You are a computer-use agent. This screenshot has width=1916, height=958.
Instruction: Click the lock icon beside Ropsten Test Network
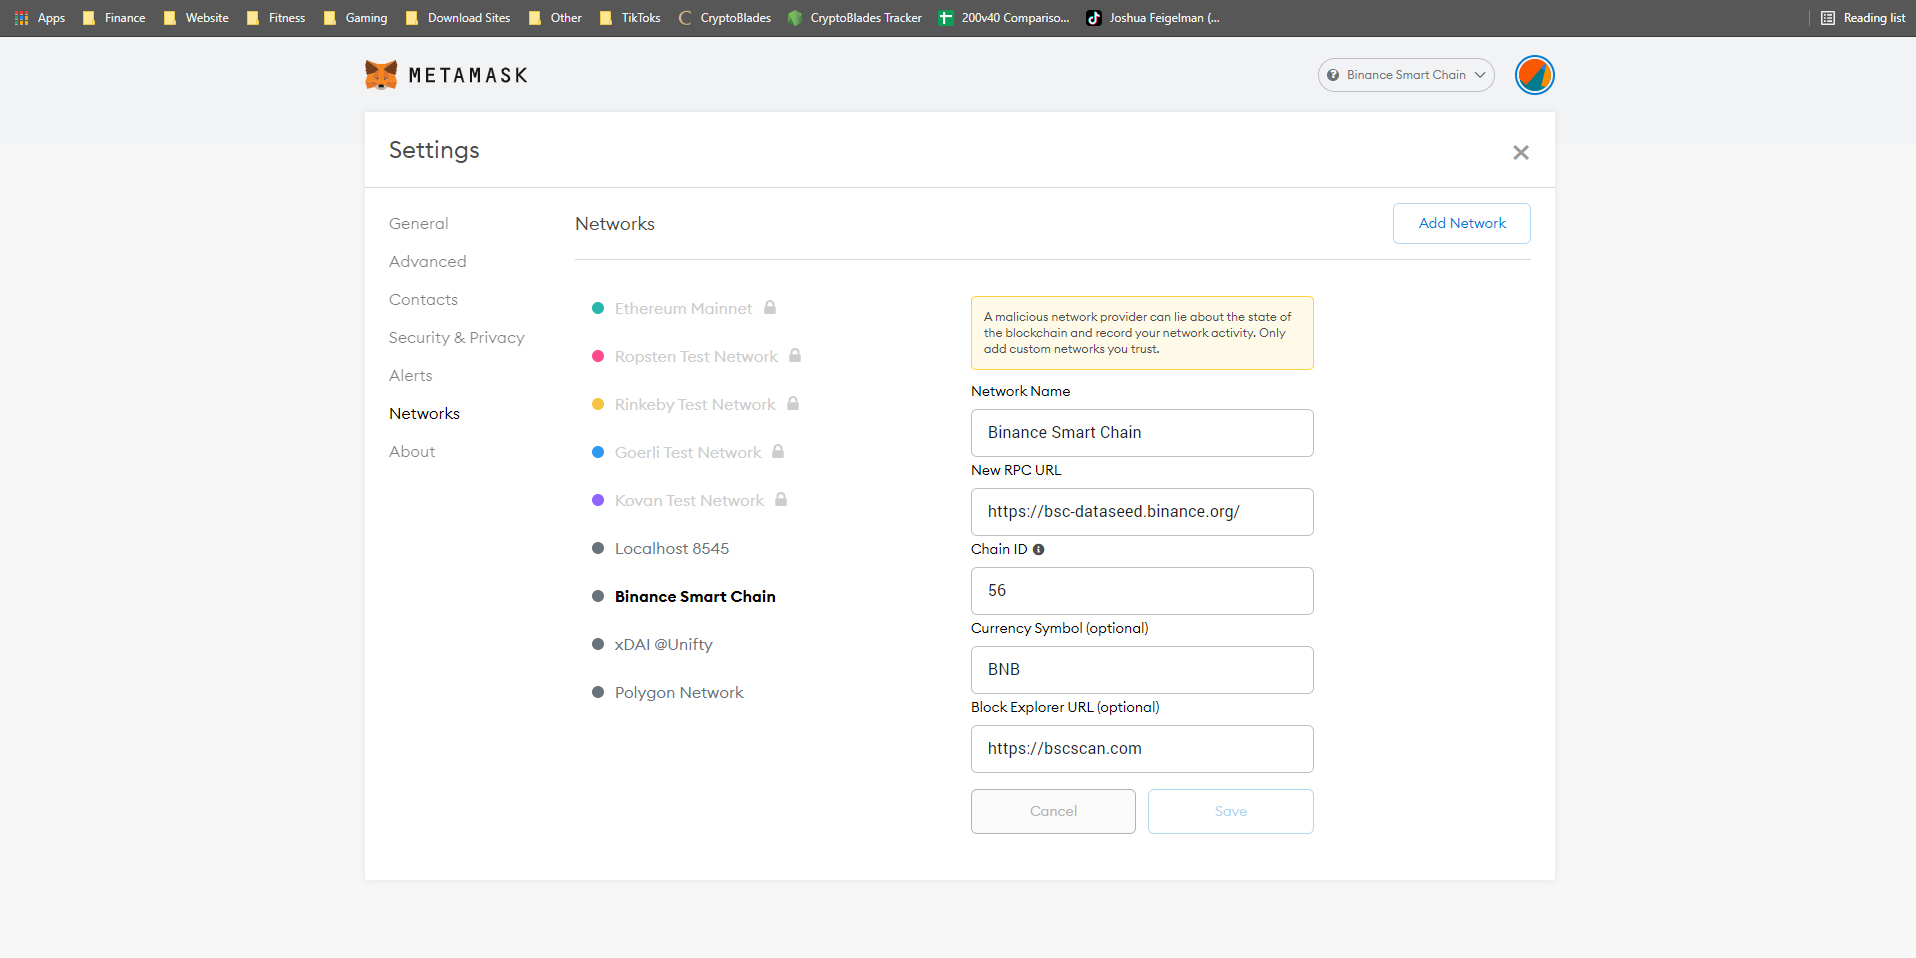click(795, 355)
